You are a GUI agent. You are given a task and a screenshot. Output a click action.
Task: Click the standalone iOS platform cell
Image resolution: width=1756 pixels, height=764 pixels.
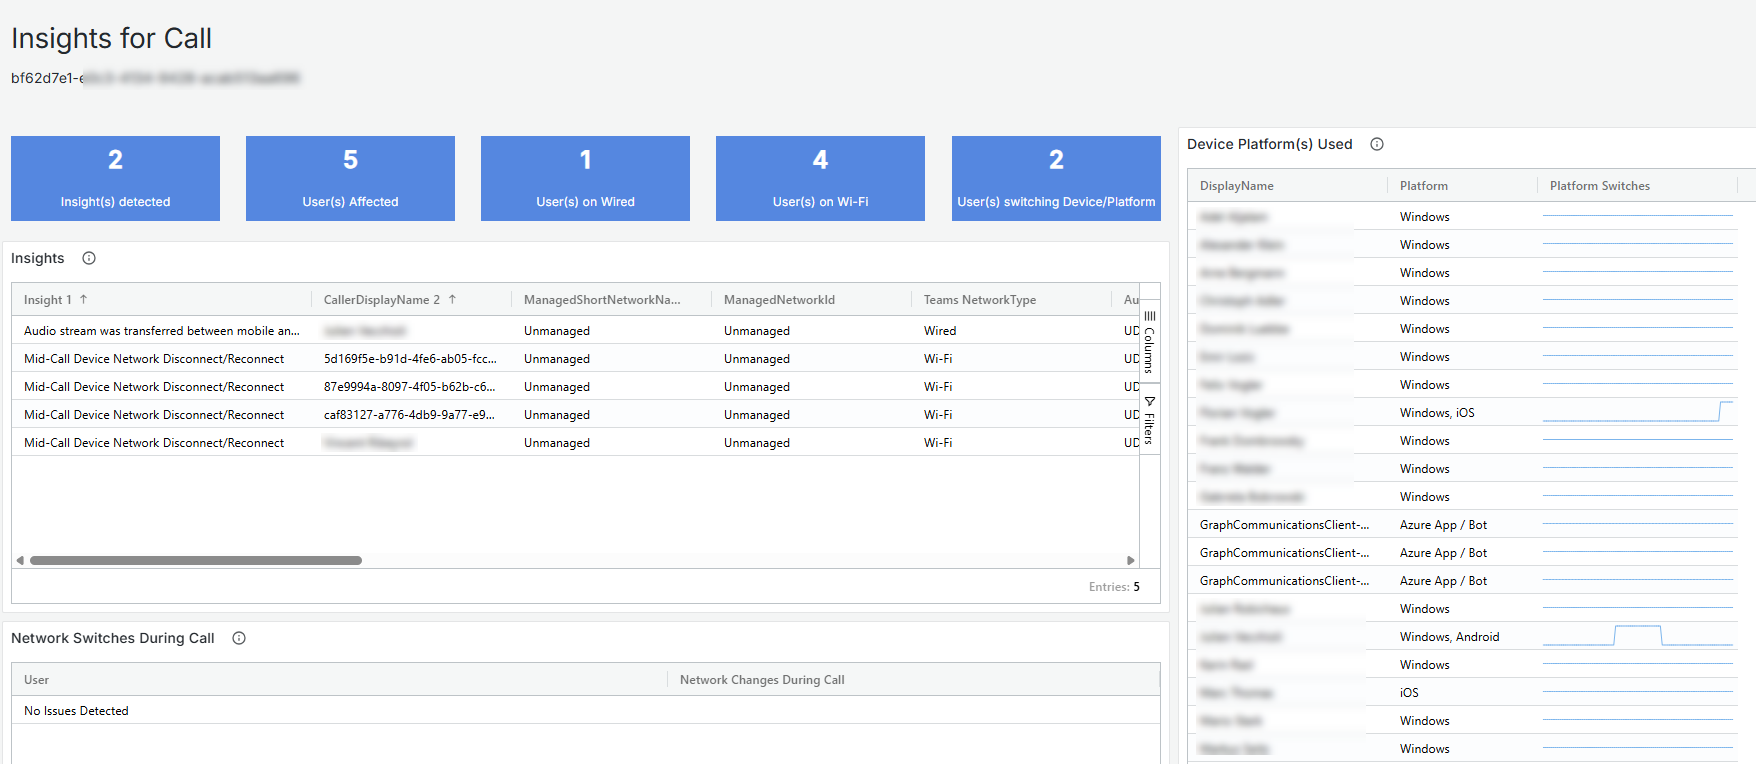coord(1409,692)
